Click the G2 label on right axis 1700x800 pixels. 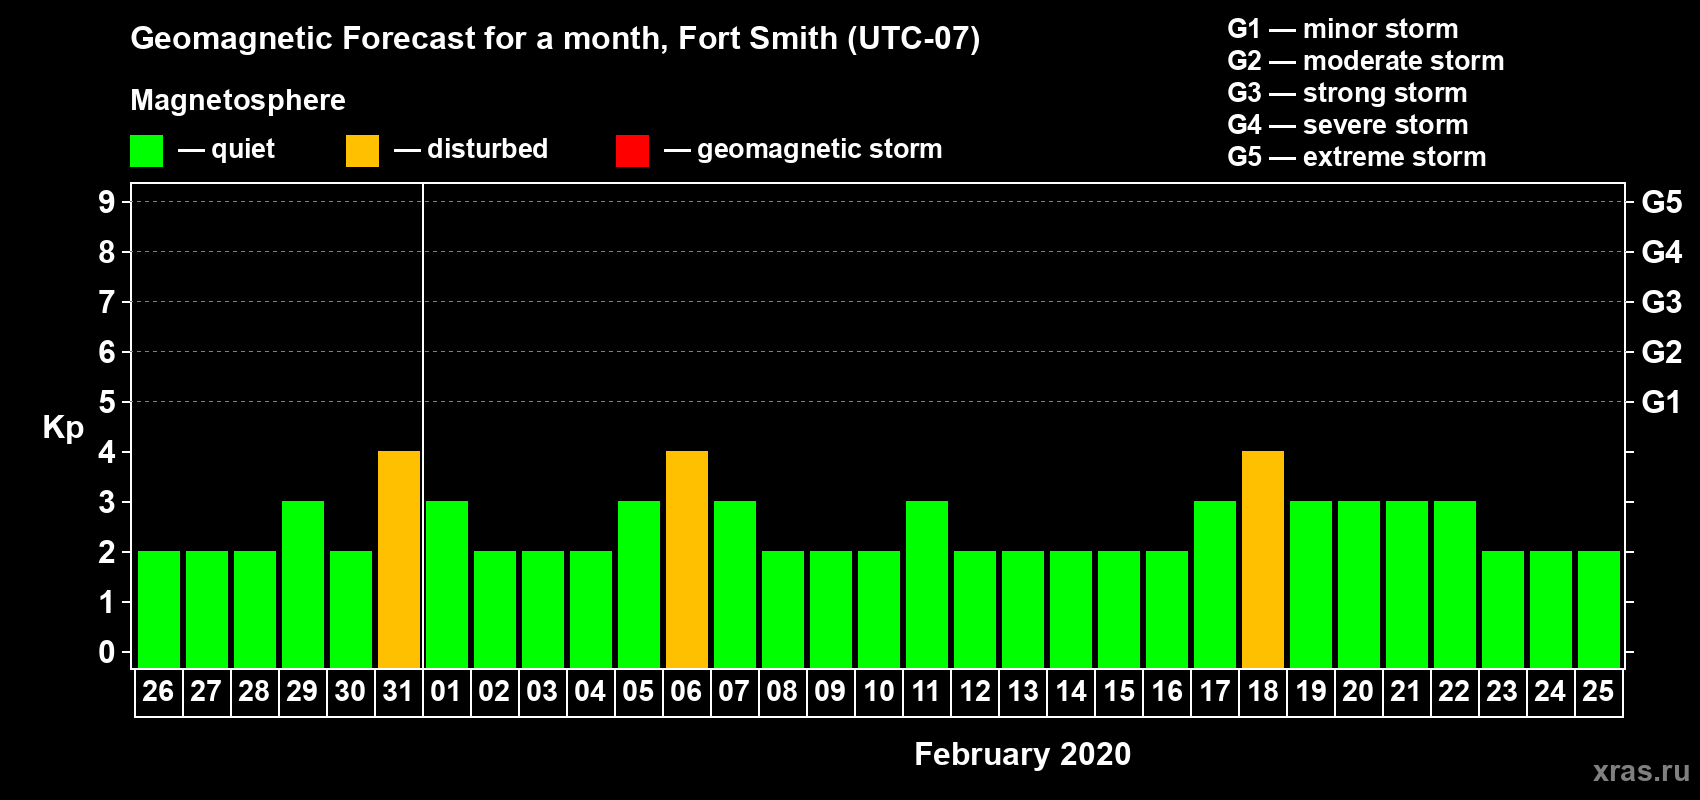click(1661, 352)
